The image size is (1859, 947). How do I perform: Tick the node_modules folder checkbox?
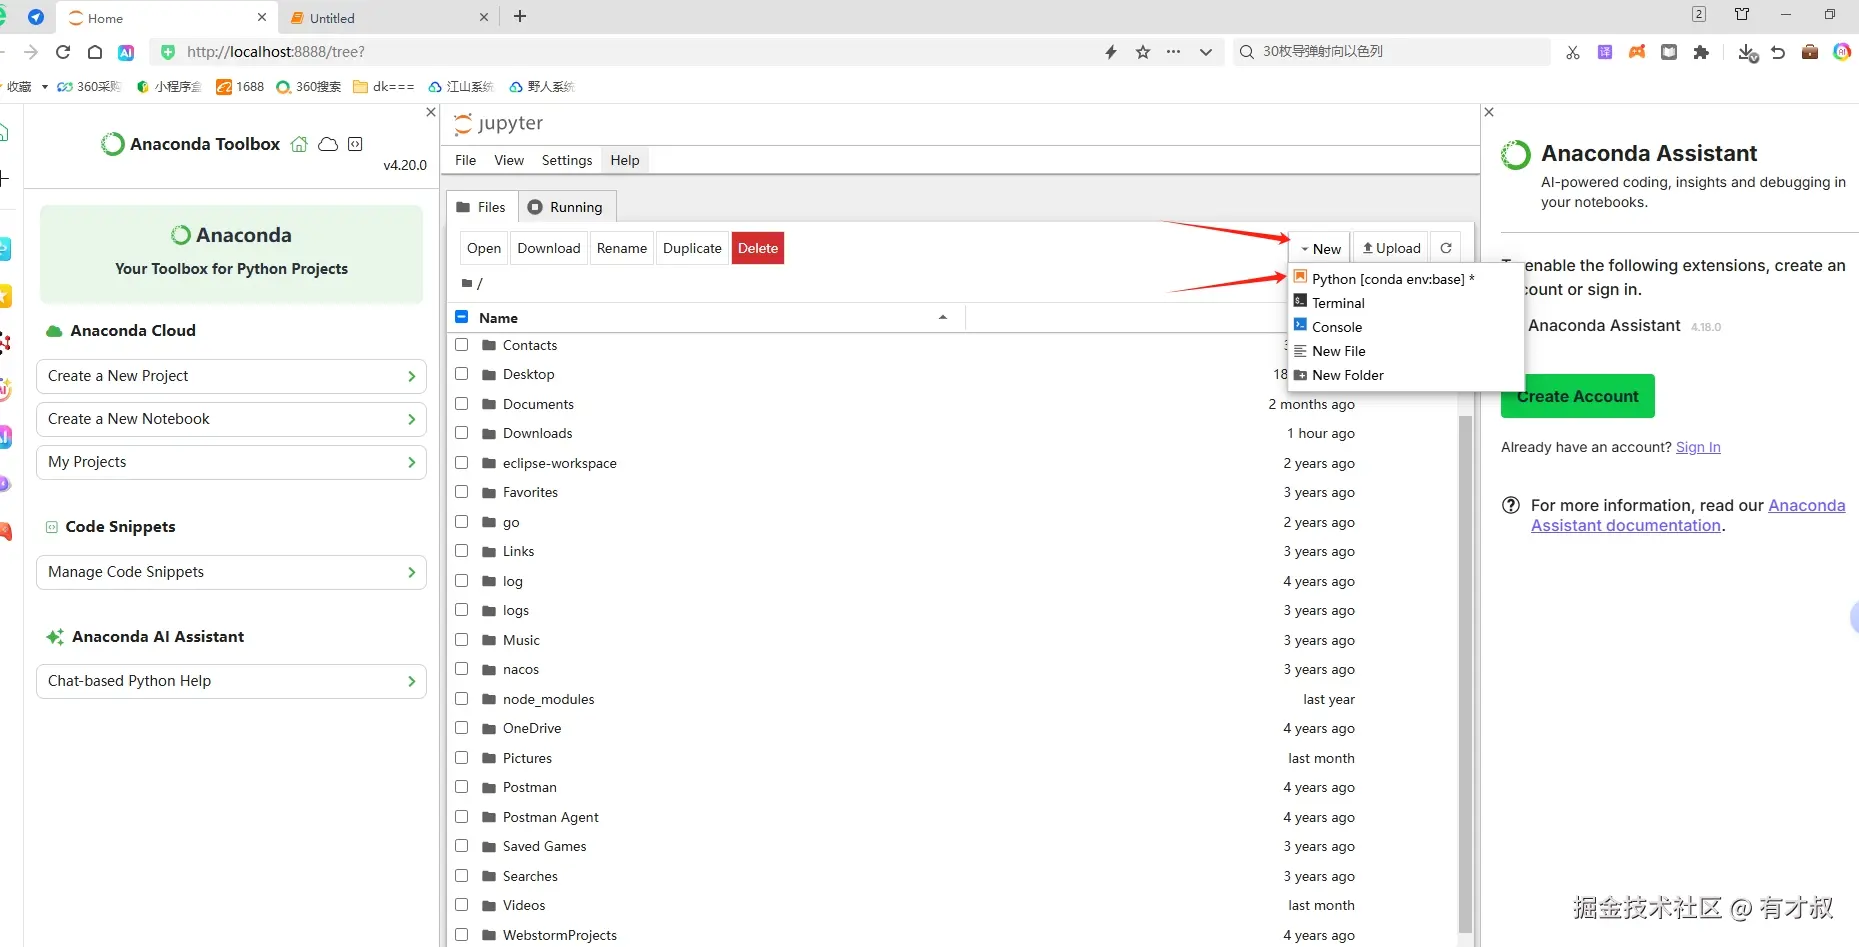pos(462,699)
